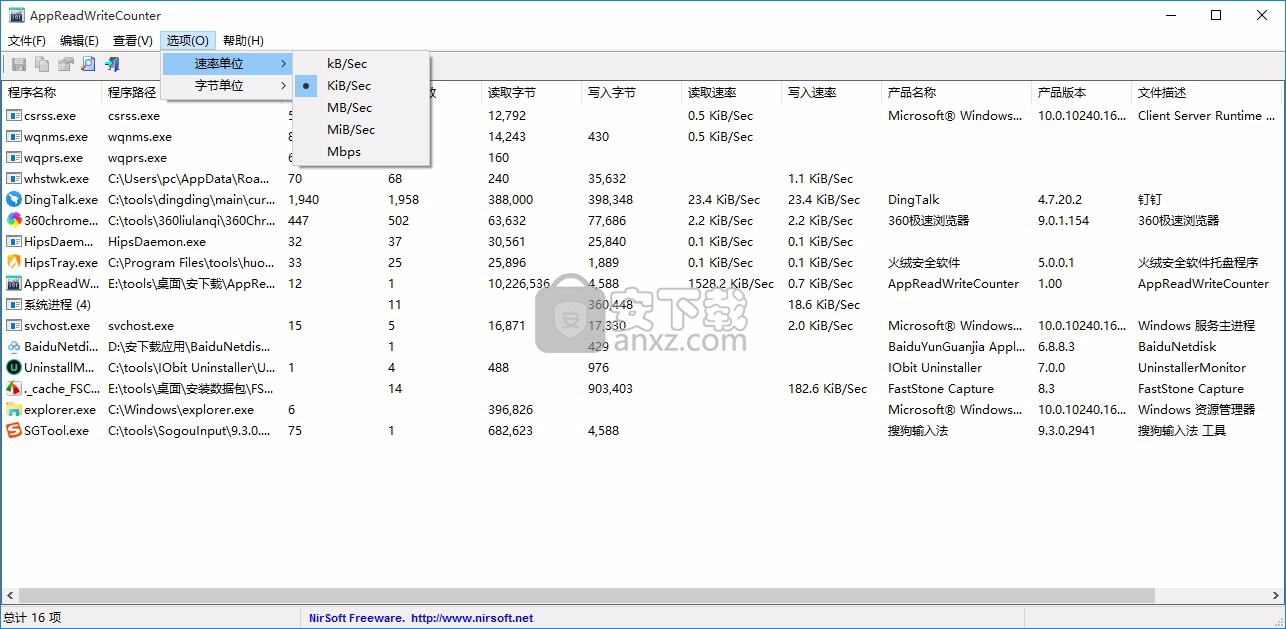The width and height of the screenshot is (1286, 629).
Task: Choose Mbps as speed unit
Action: click(362, 152)
